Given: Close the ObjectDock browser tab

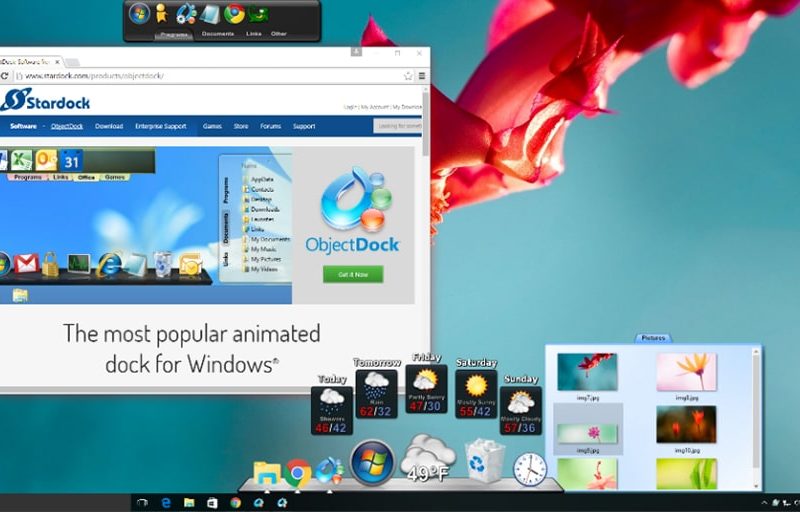Looking at the screenshot, I should coord(57,62).
